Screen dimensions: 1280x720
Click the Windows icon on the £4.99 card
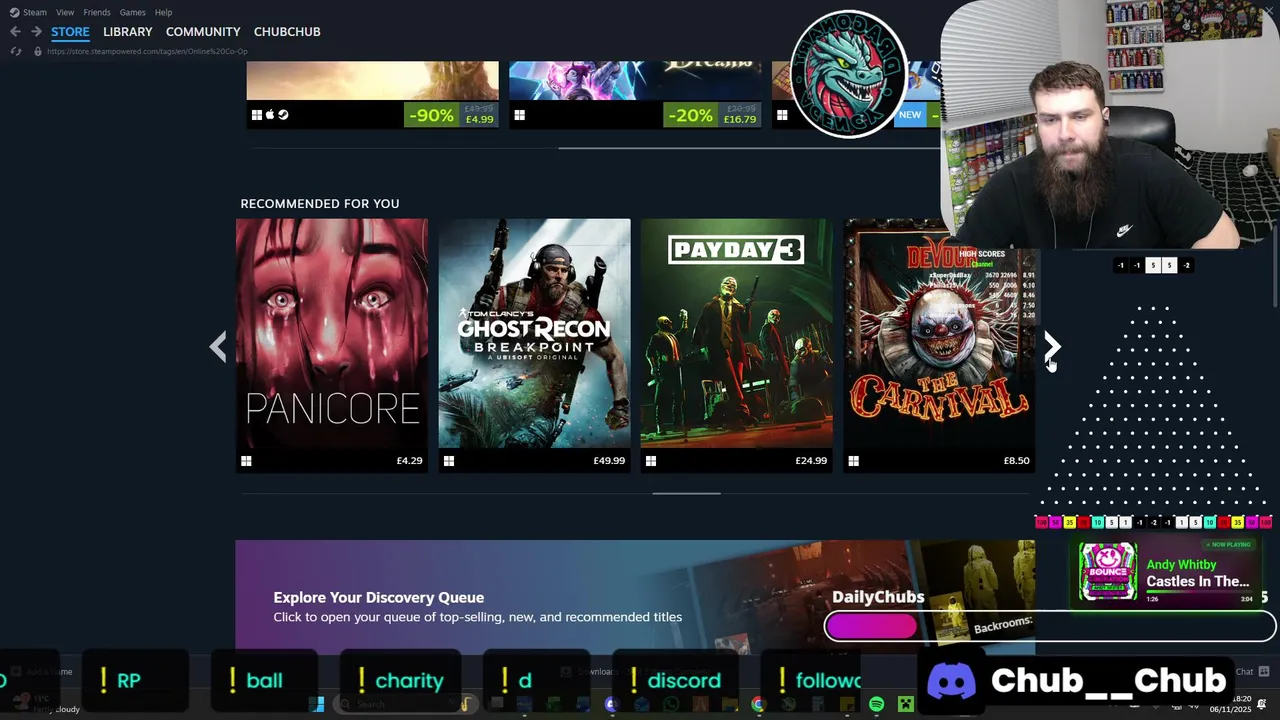click(x=257, y=115)
